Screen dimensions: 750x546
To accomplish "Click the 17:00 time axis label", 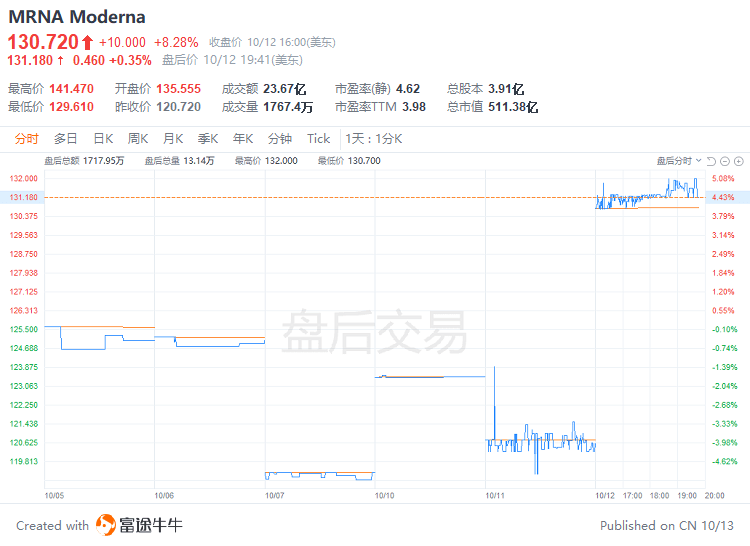I will (x=632, y=495).
